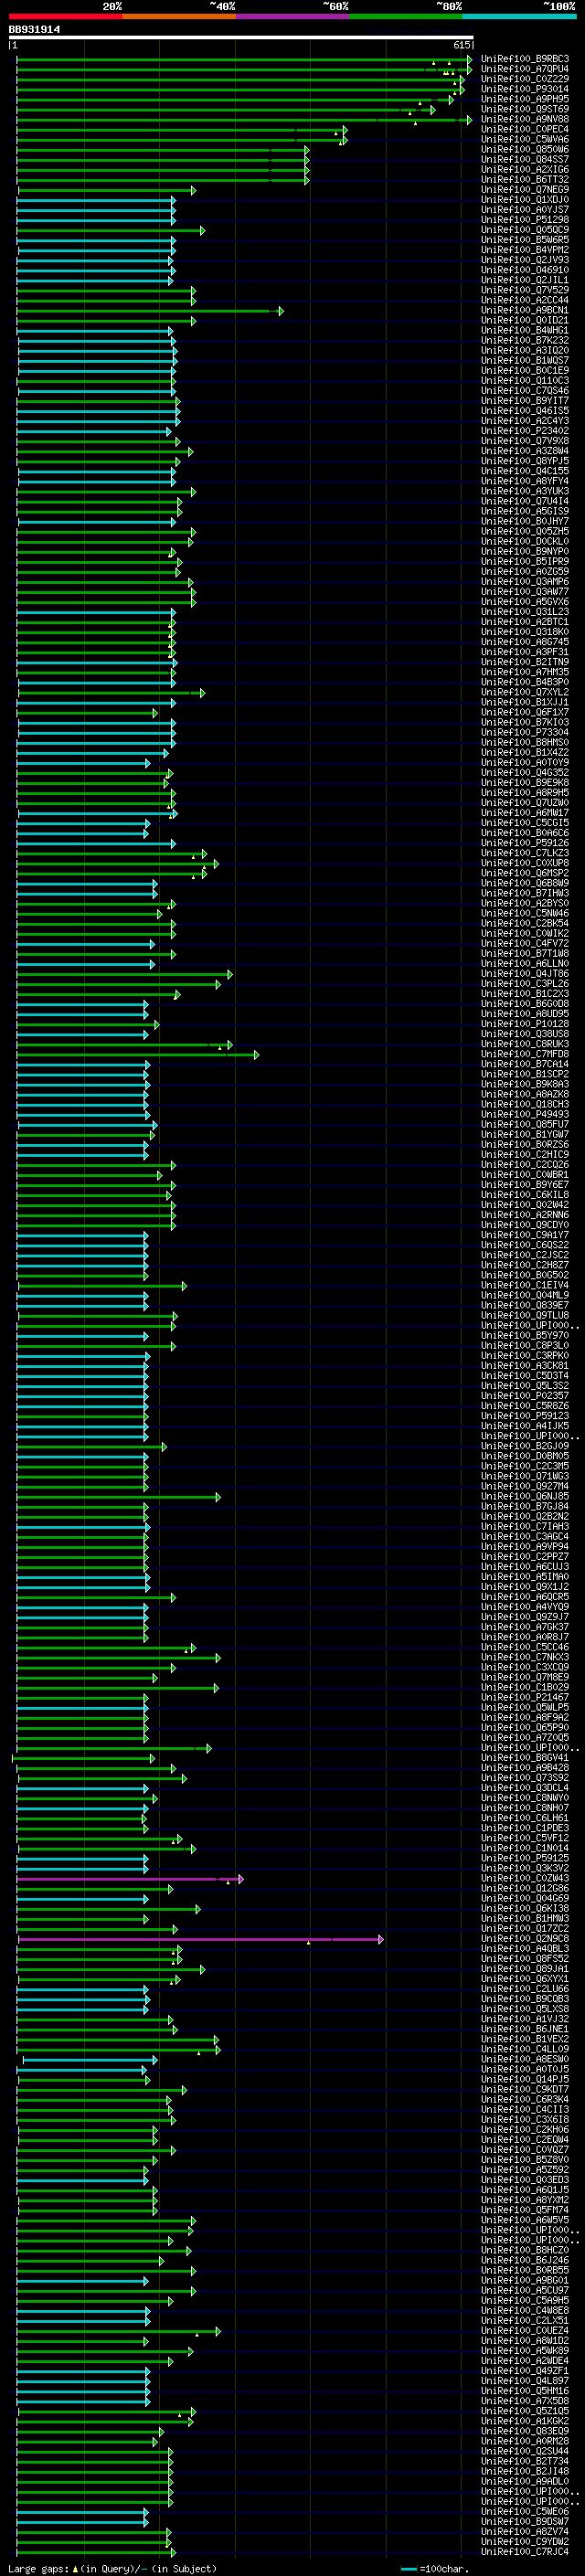Click the purple alignment bar for UniRef100_C0ZW43
Image resolution: width=585 pixels, height=2576 pixels.
pyautogui.click(x=130, y=1879)
